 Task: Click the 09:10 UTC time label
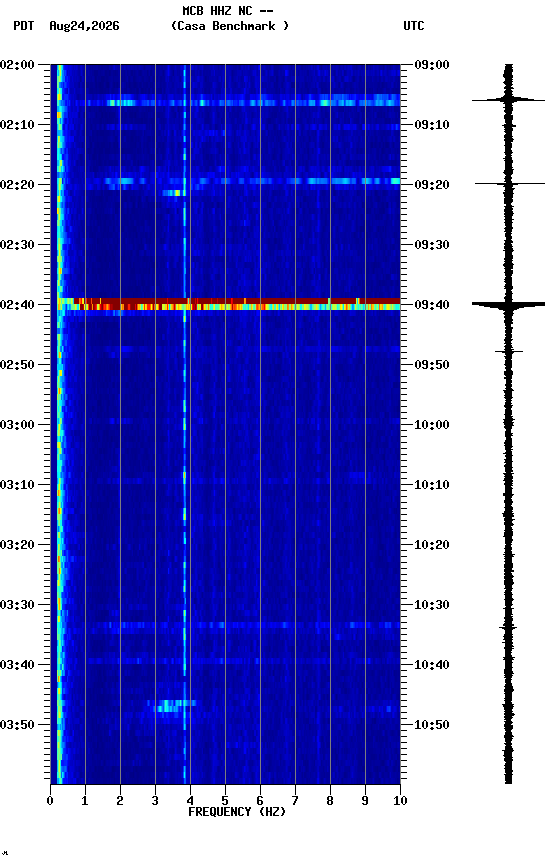tap(432, 125)
